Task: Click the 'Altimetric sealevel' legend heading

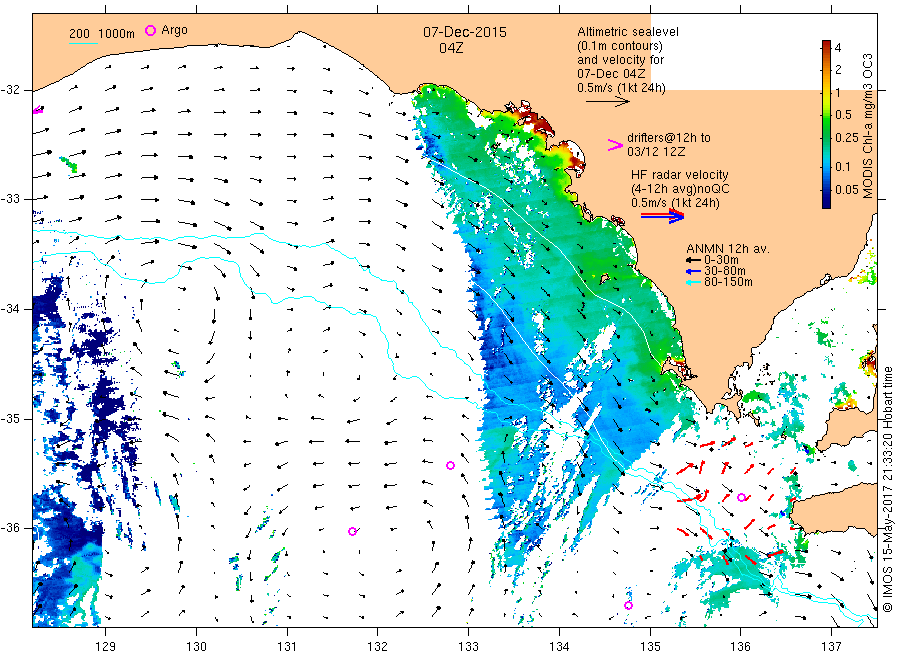Action: (x=628, y=32)
